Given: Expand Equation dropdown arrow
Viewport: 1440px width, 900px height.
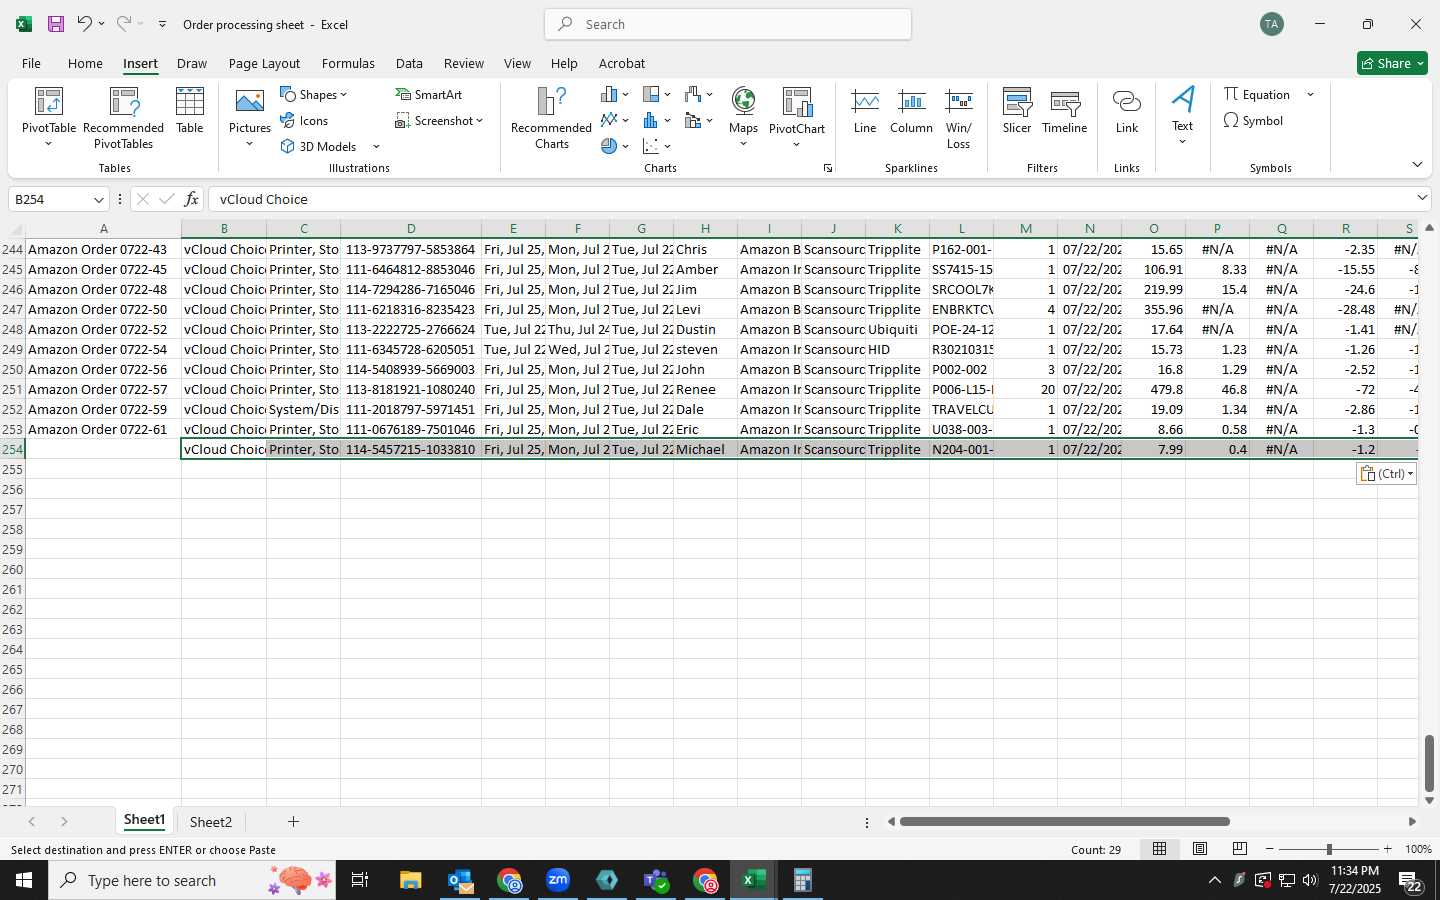Looking at the screenshot, I should coord(1310,94).
